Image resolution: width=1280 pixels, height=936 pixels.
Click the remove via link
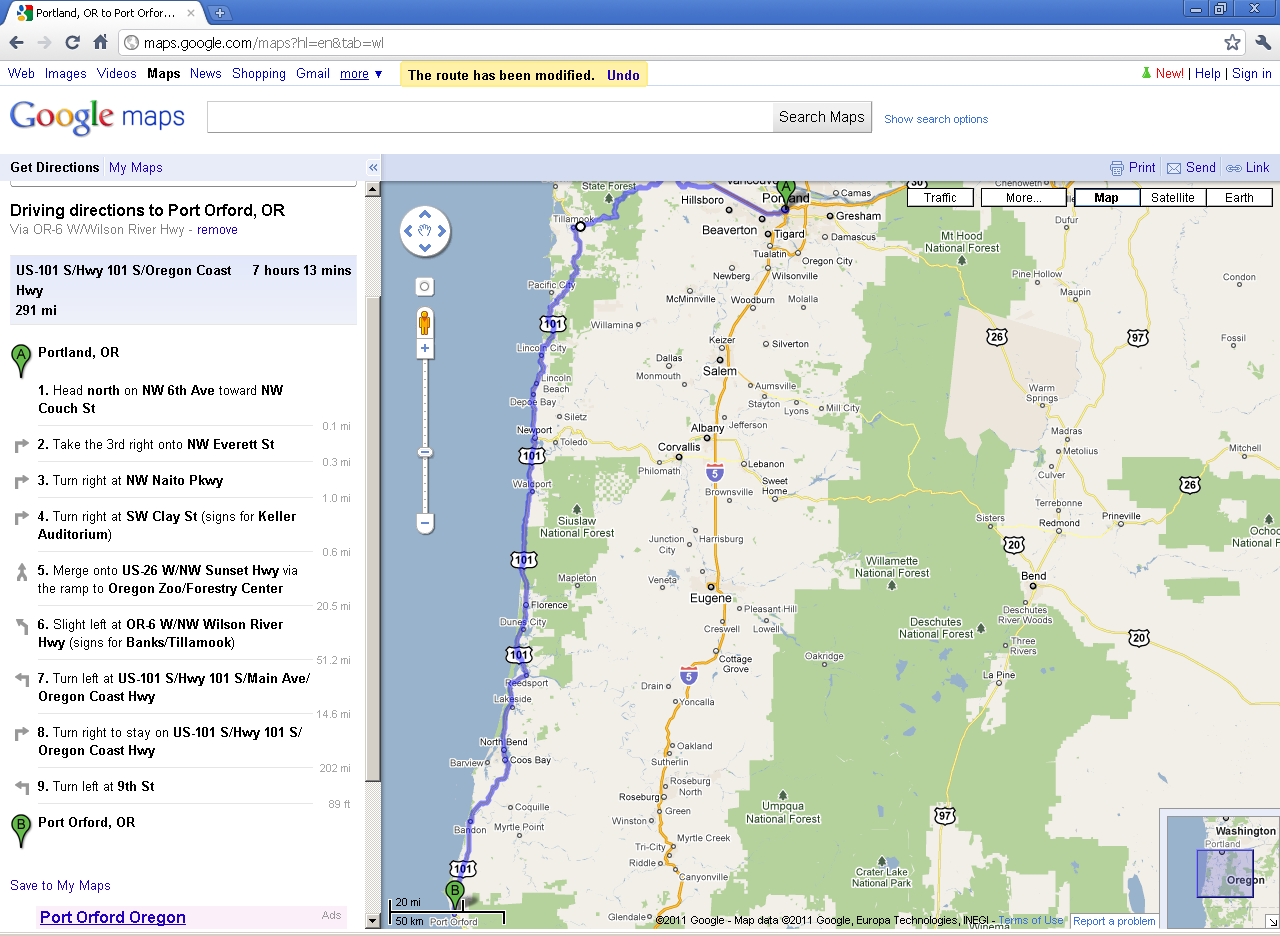coord(217,230)
